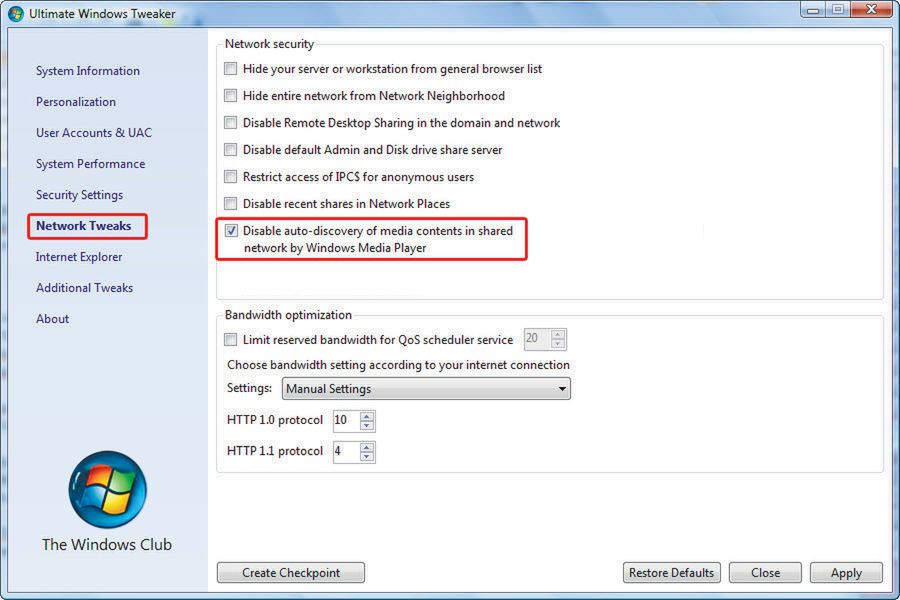Toggle Disable Remote Desktop Sharing checkbox

pos(230,123)
